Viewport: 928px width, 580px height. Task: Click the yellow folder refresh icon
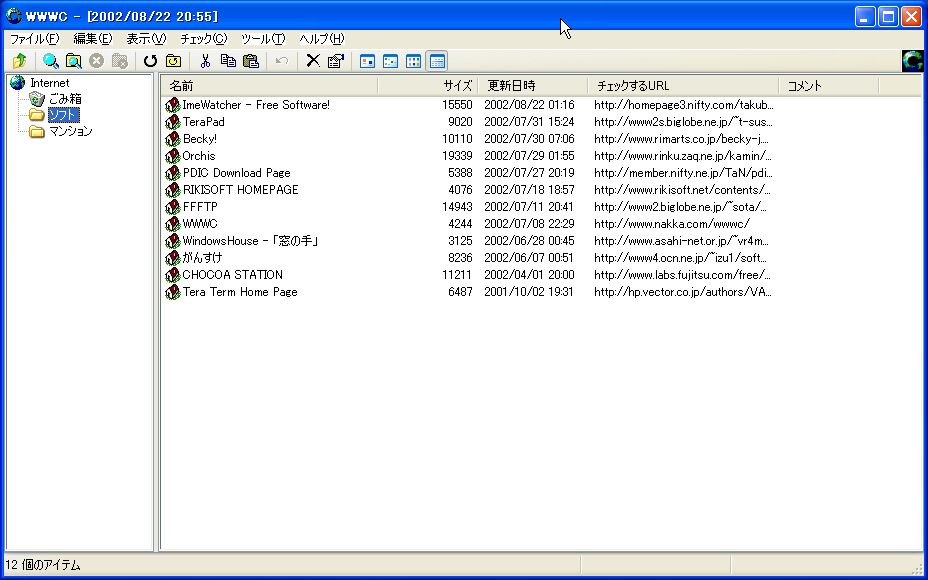(x=173, y=61)
